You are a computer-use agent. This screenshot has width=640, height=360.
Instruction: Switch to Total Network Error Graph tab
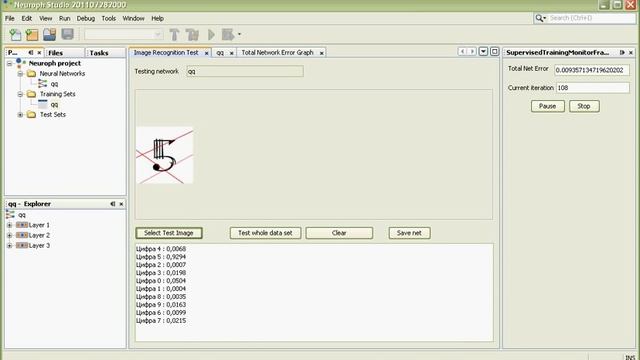pos(278,53)
